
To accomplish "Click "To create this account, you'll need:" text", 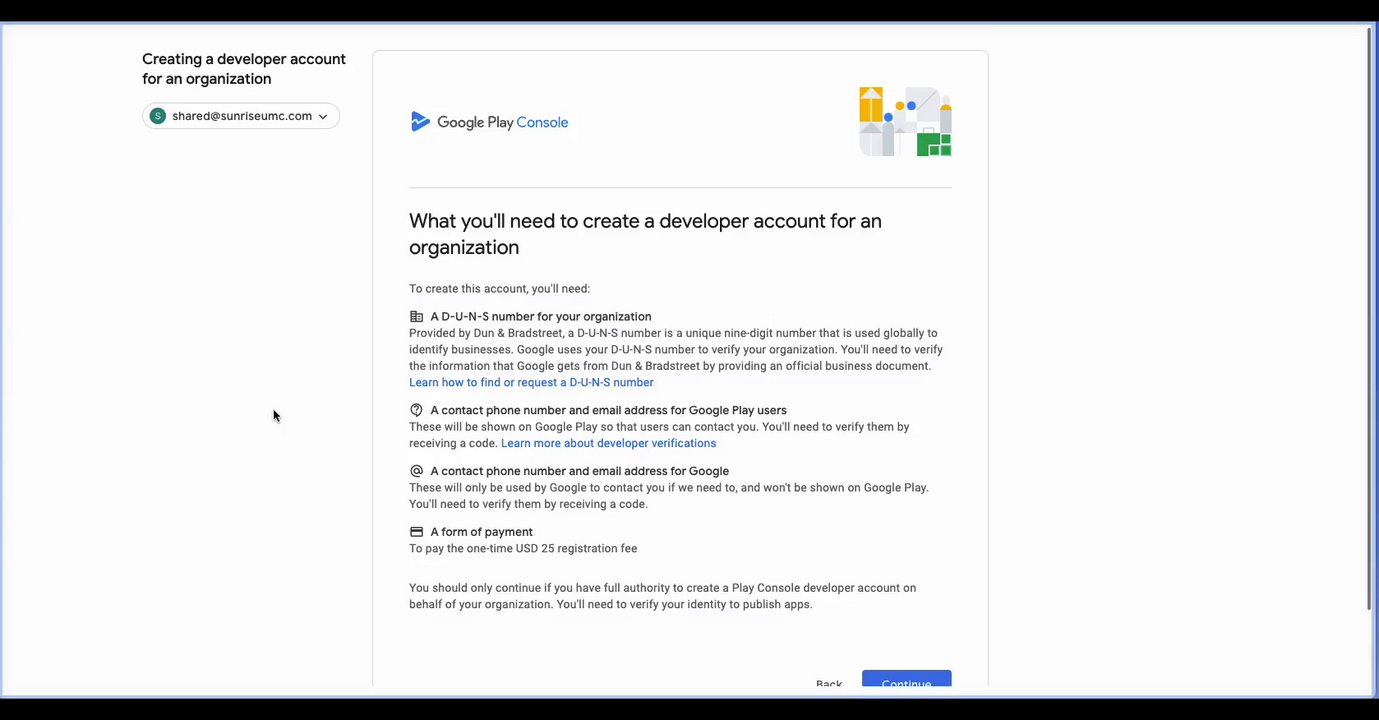I will click(x=499, y=289).
